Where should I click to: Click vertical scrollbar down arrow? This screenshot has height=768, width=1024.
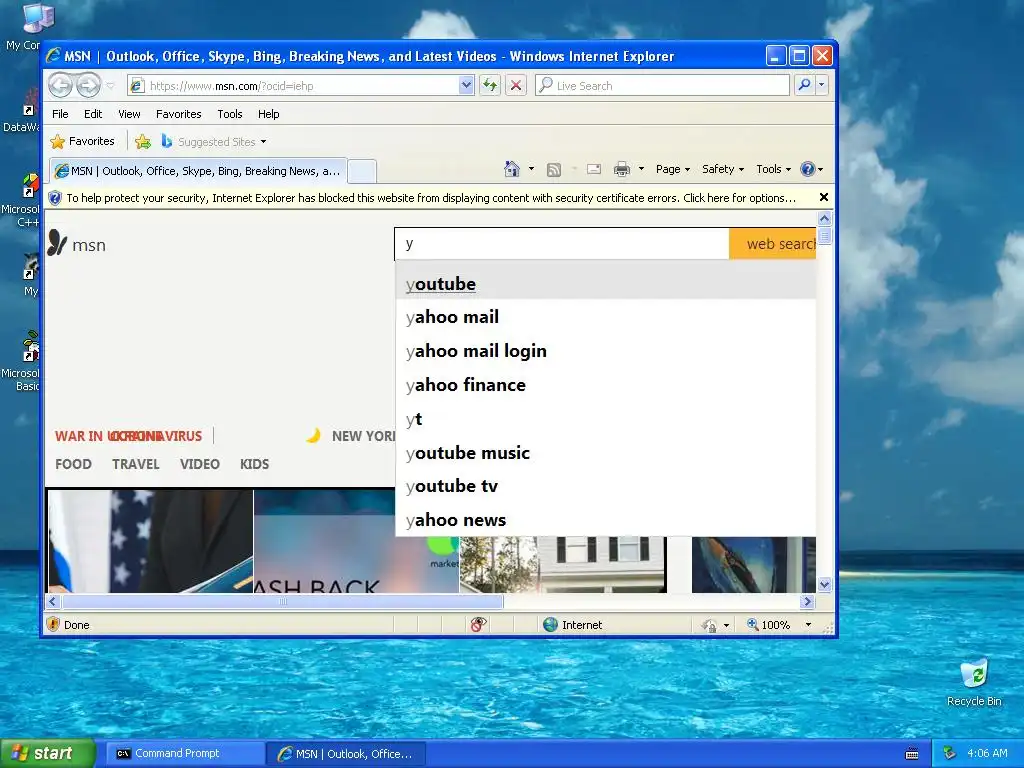(824, 584)
